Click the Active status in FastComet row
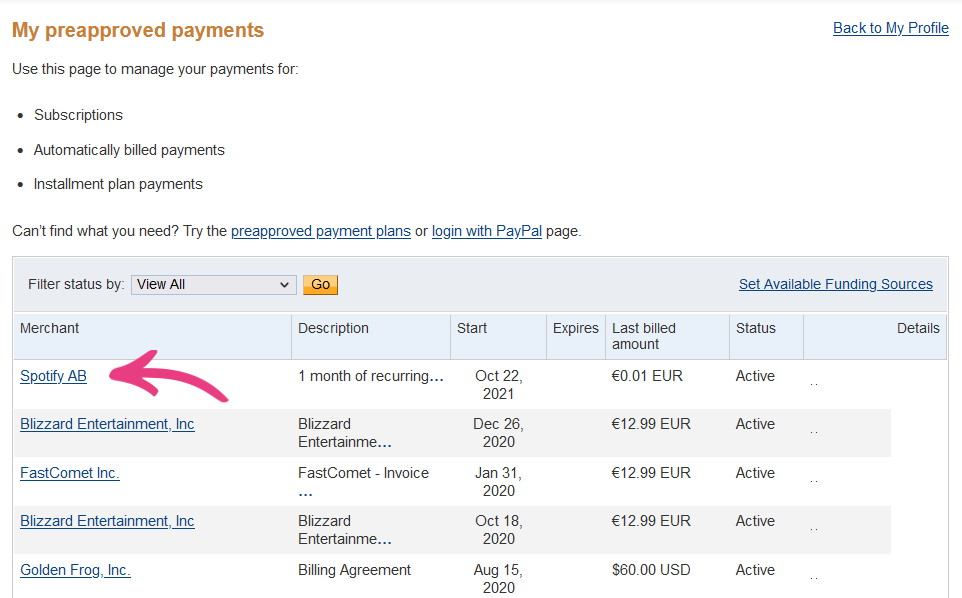962x598 pixels. tap(755, 473)
